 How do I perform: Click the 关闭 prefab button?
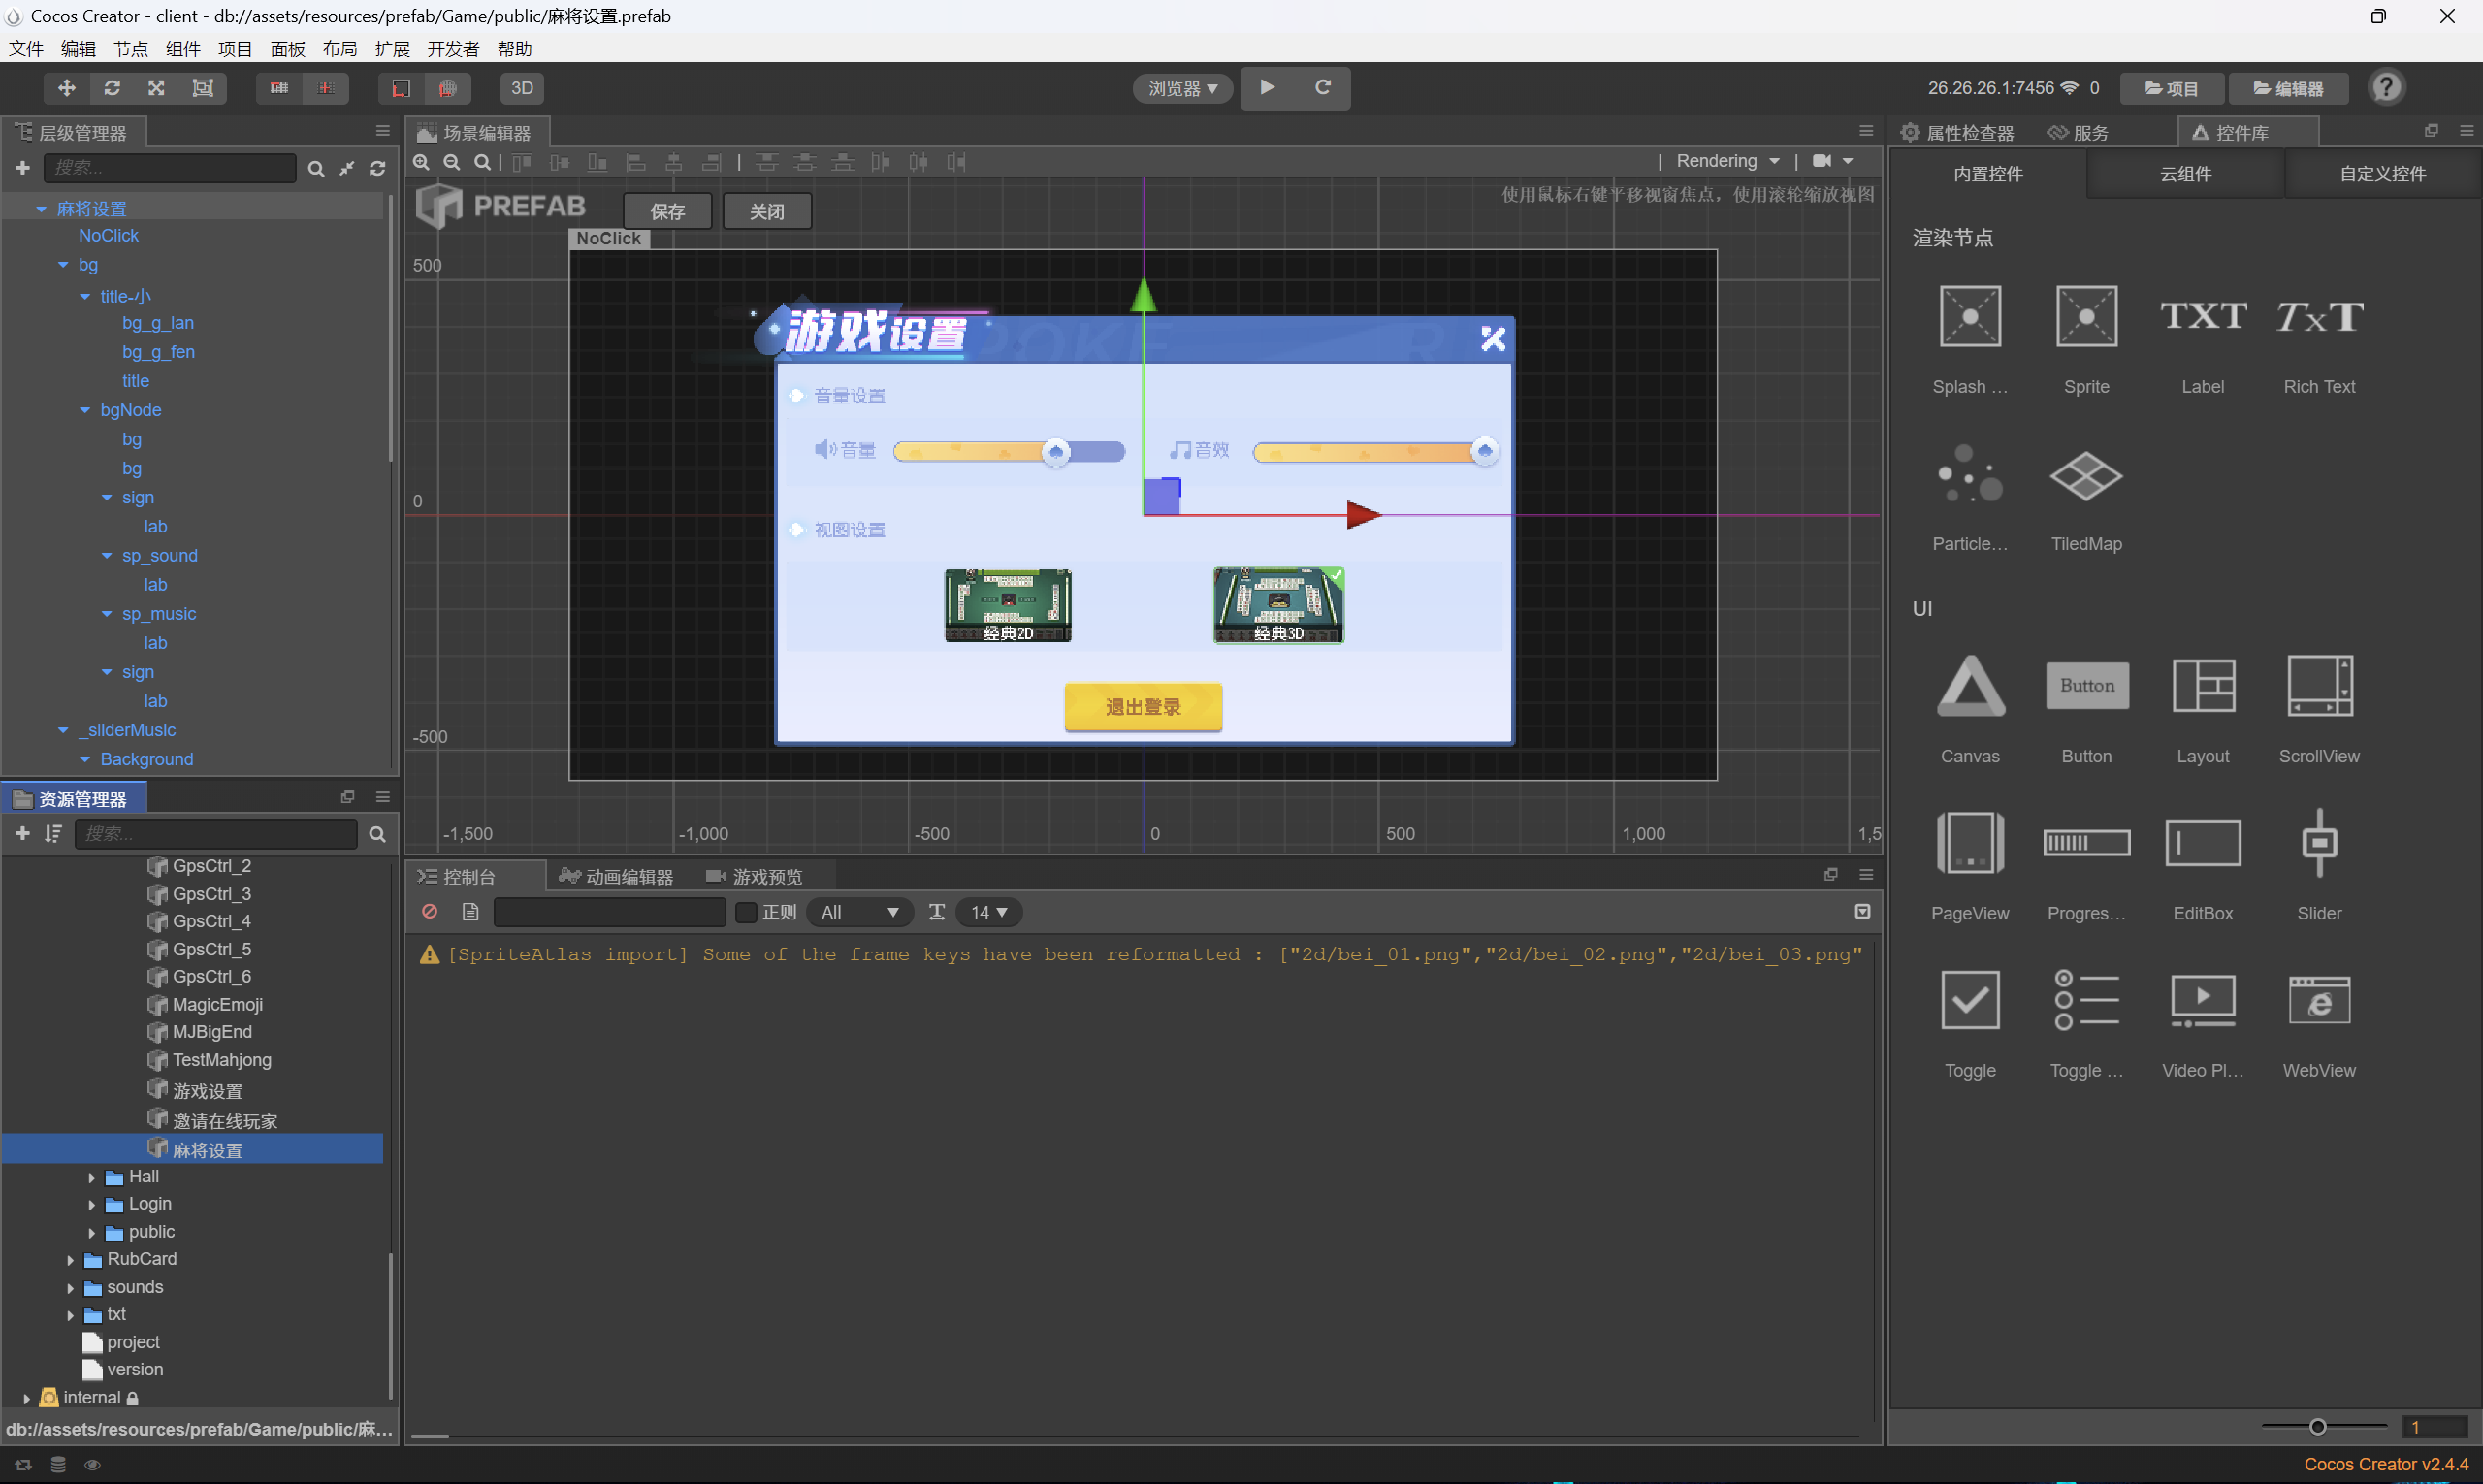pos(767,211)
